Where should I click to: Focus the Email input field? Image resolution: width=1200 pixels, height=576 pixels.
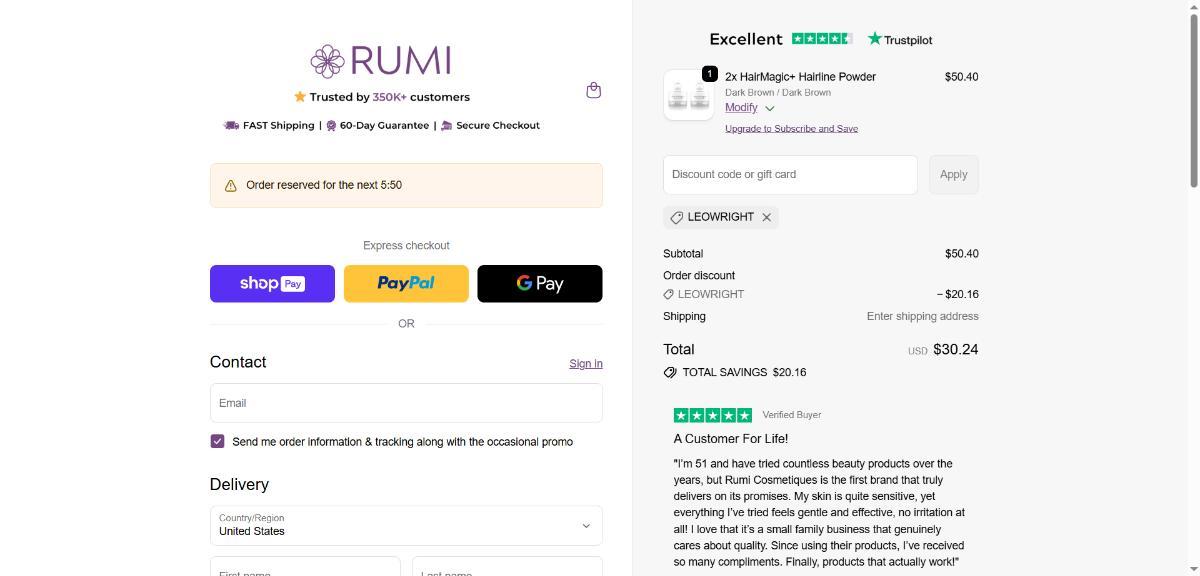[406, 403]
